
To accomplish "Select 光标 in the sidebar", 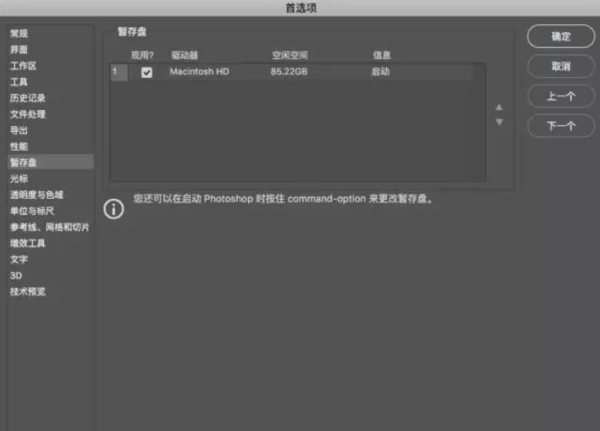I will click(x=19, y=179).
